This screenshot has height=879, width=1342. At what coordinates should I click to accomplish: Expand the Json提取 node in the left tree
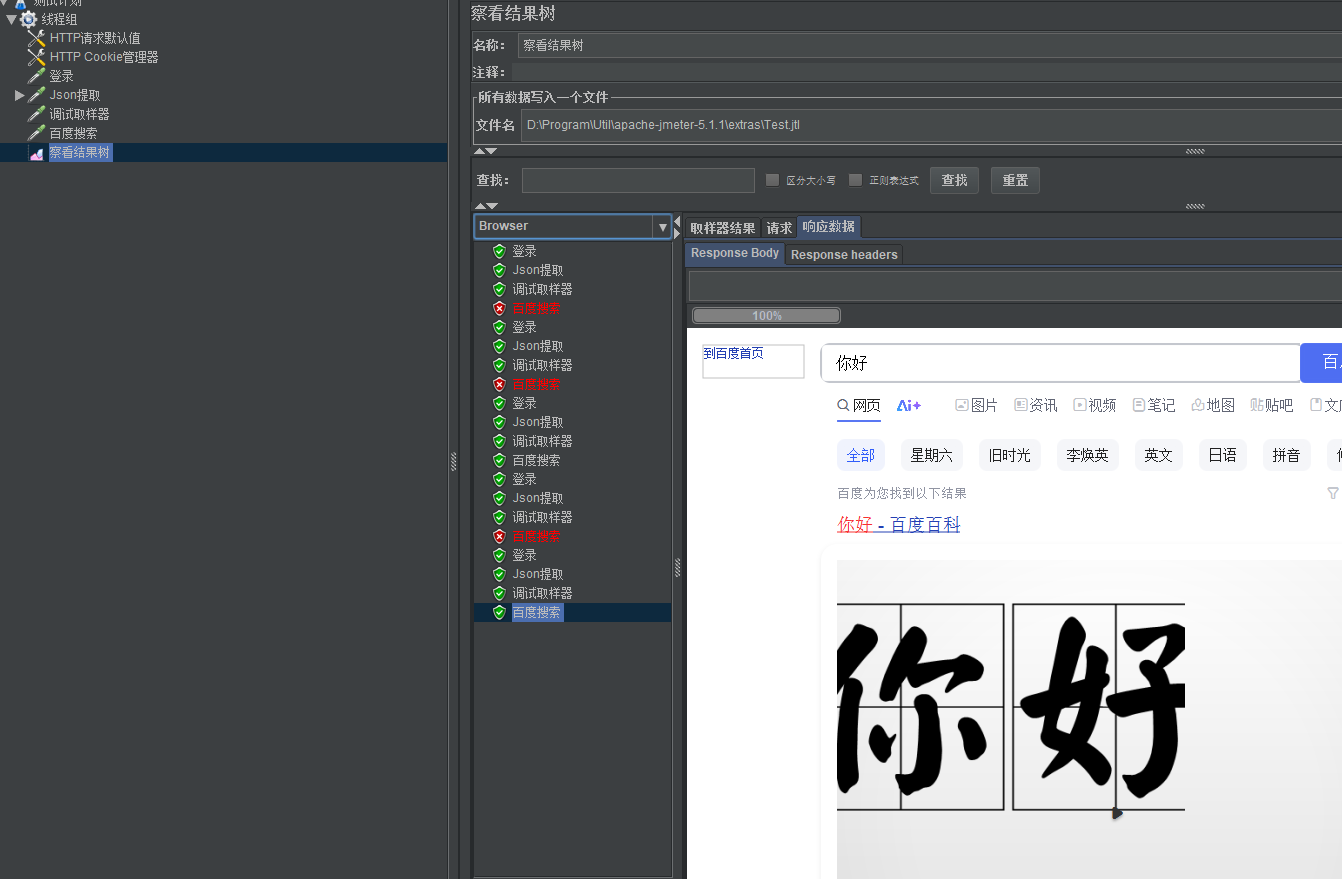pos(19,94)
